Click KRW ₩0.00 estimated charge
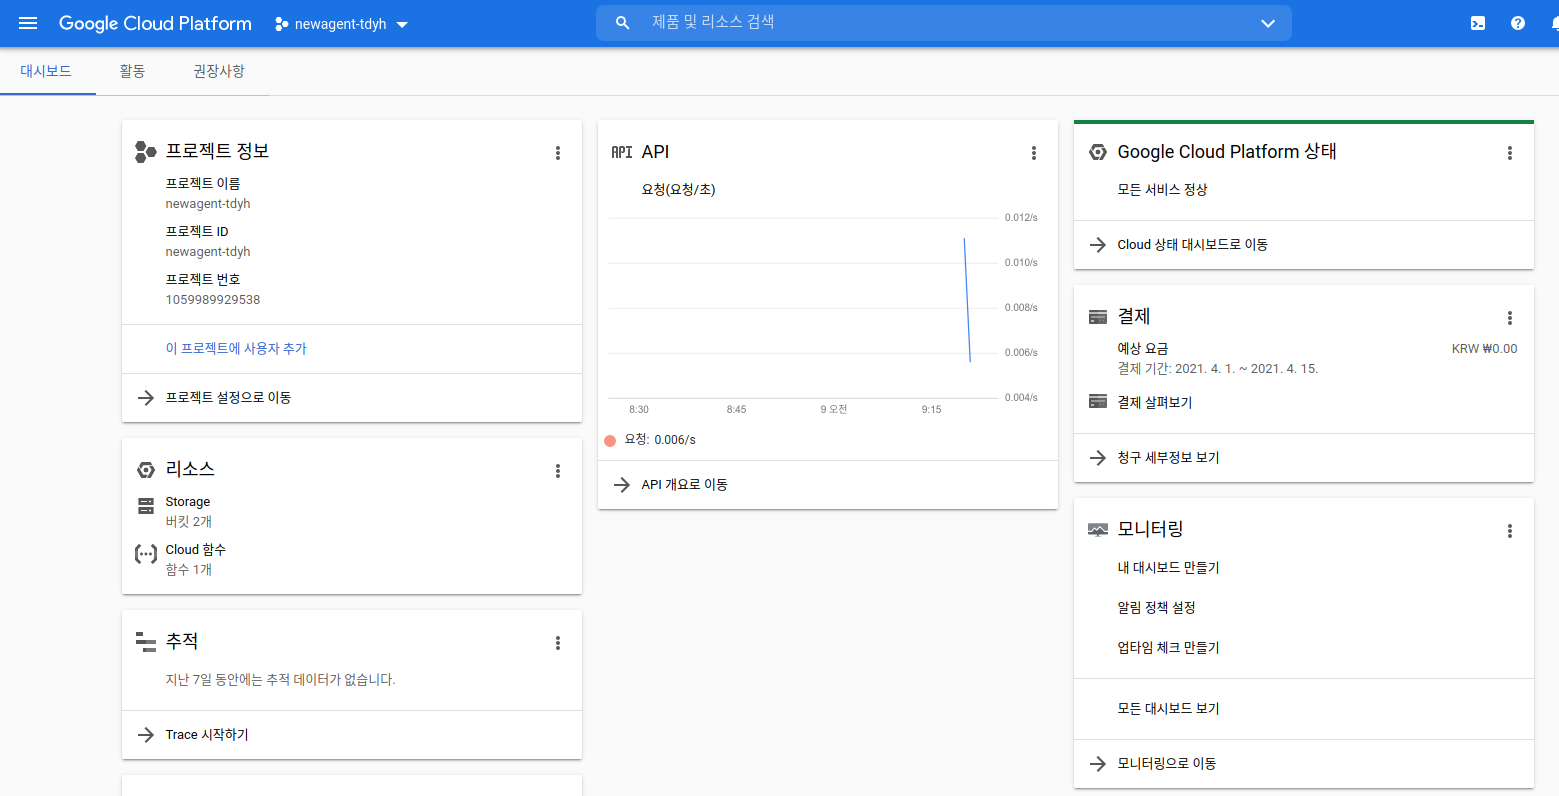The height and width of the screenshot is (796, 1559). 1484,349
